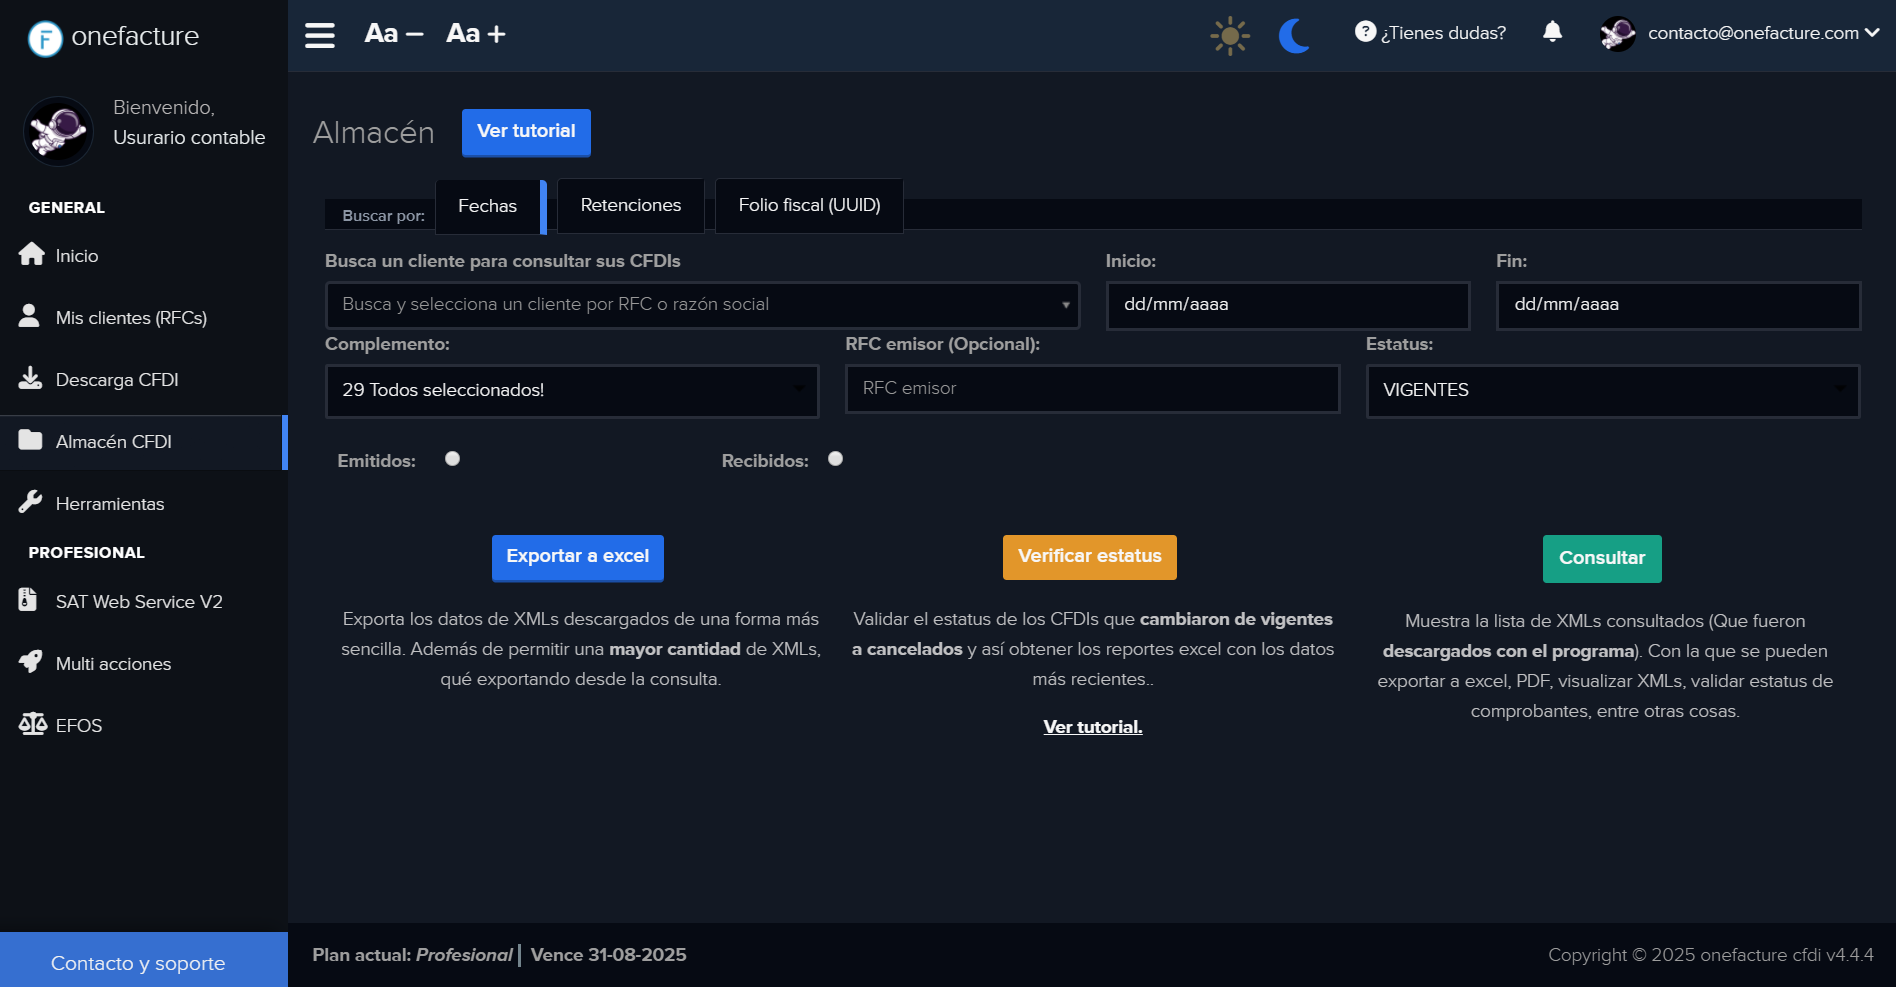
Task: Switch to the Retenciones tab
Action: click(631, 205)
